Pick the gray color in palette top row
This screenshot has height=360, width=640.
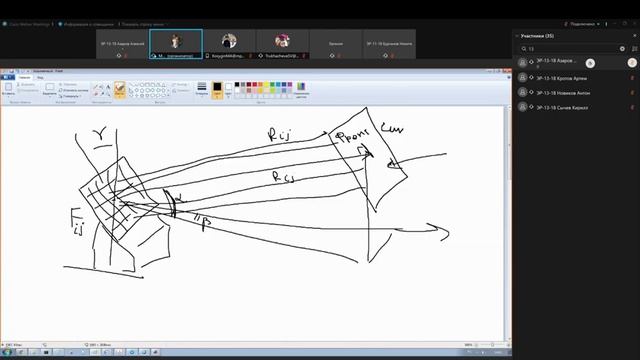[x=243, y=84]
